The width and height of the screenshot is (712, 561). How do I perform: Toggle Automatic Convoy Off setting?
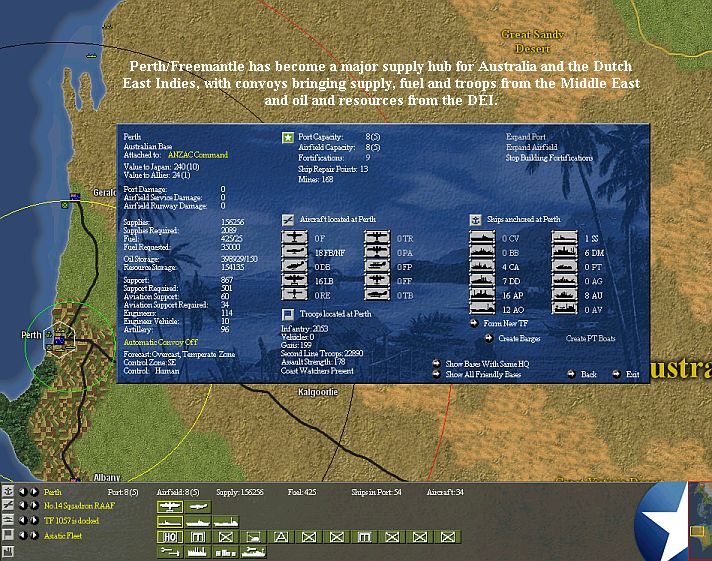coord(160,343)
